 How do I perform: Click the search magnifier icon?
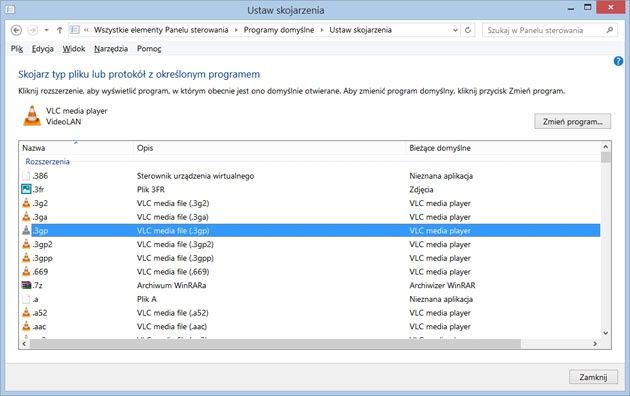coord(610,30)
